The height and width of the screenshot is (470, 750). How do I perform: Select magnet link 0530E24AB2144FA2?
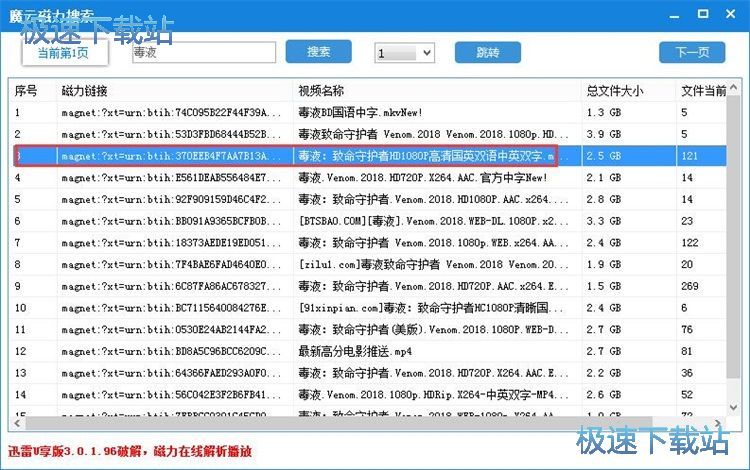pyautogui.click(x=171, y=330)
